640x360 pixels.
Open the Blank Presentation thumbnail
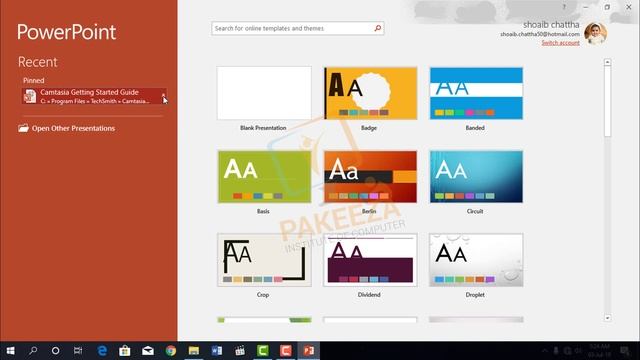264,93
